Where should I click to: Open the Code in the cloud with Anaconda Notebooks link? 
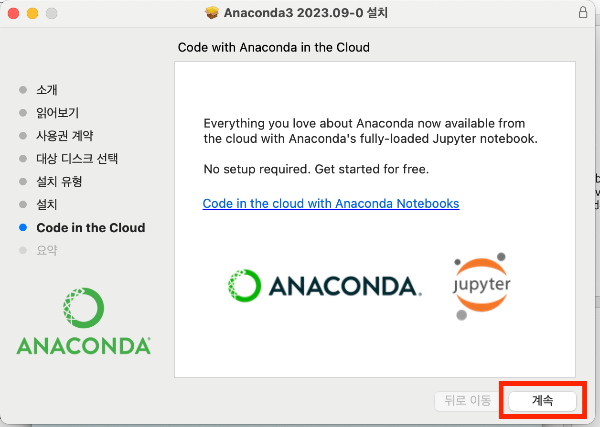(331, 204)
